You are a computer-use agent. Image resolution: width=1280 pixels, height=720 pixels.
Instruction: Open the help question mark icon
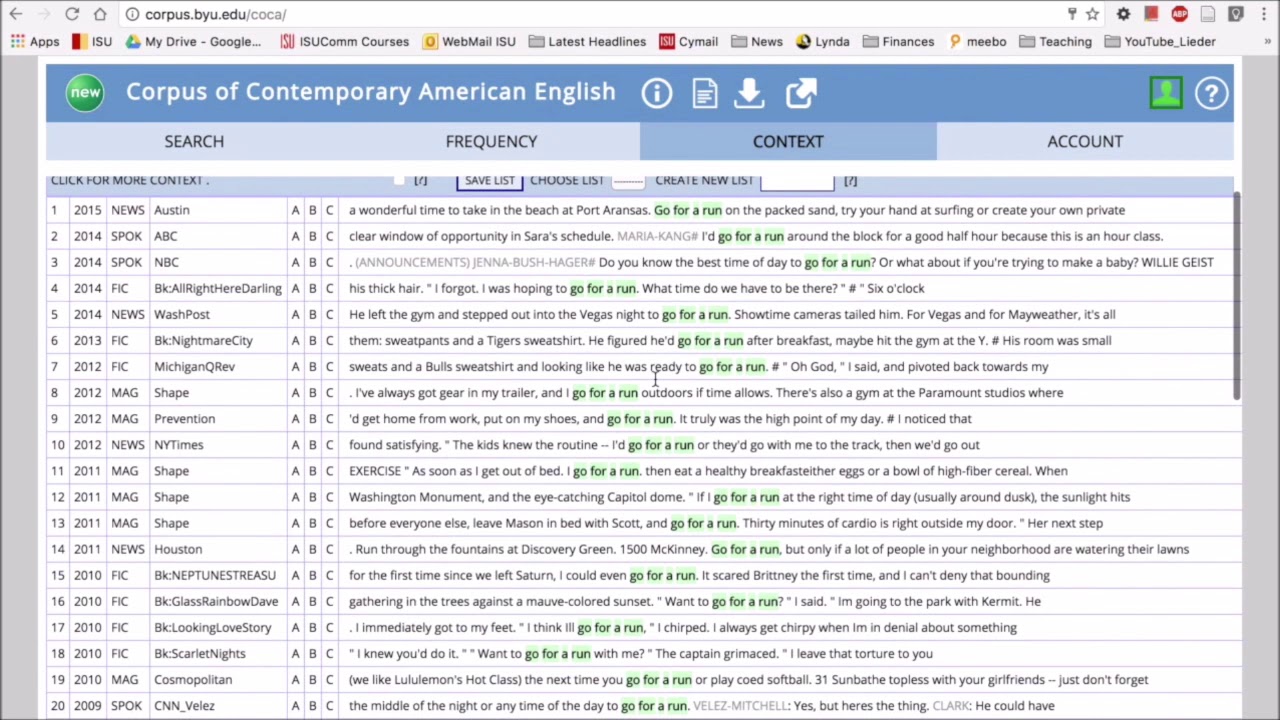1211,93
